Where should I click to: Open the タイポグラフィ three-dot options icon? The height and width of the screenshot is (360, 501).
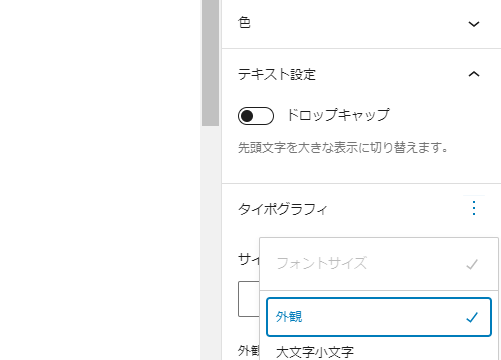tap(474, 208)
